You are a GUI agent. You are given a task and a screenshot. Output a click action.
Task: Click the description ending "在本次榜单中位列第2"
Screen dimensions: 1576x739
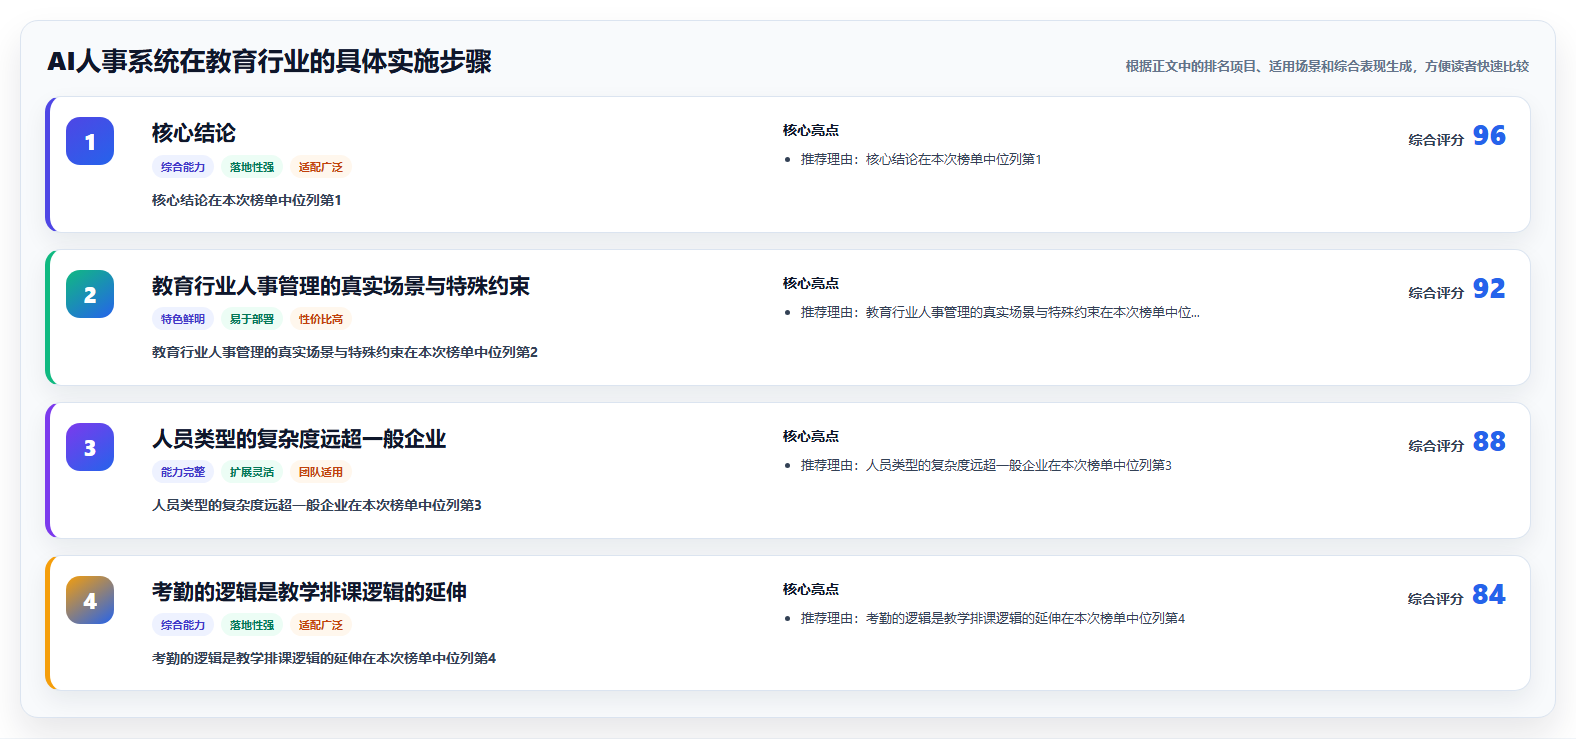click(x=345, y=352)
